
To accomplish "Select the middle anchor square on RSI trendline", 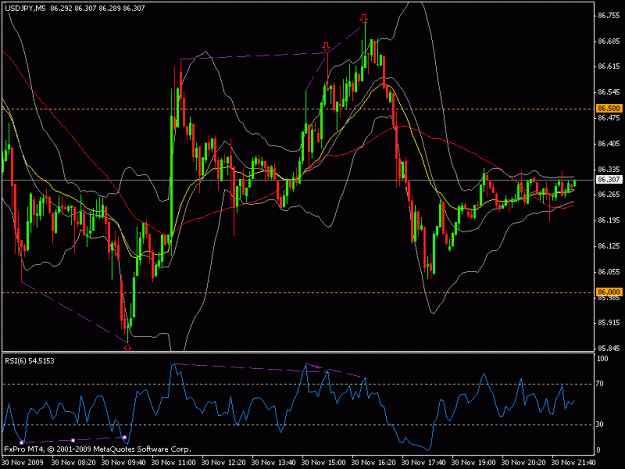I will coord(73,440).
